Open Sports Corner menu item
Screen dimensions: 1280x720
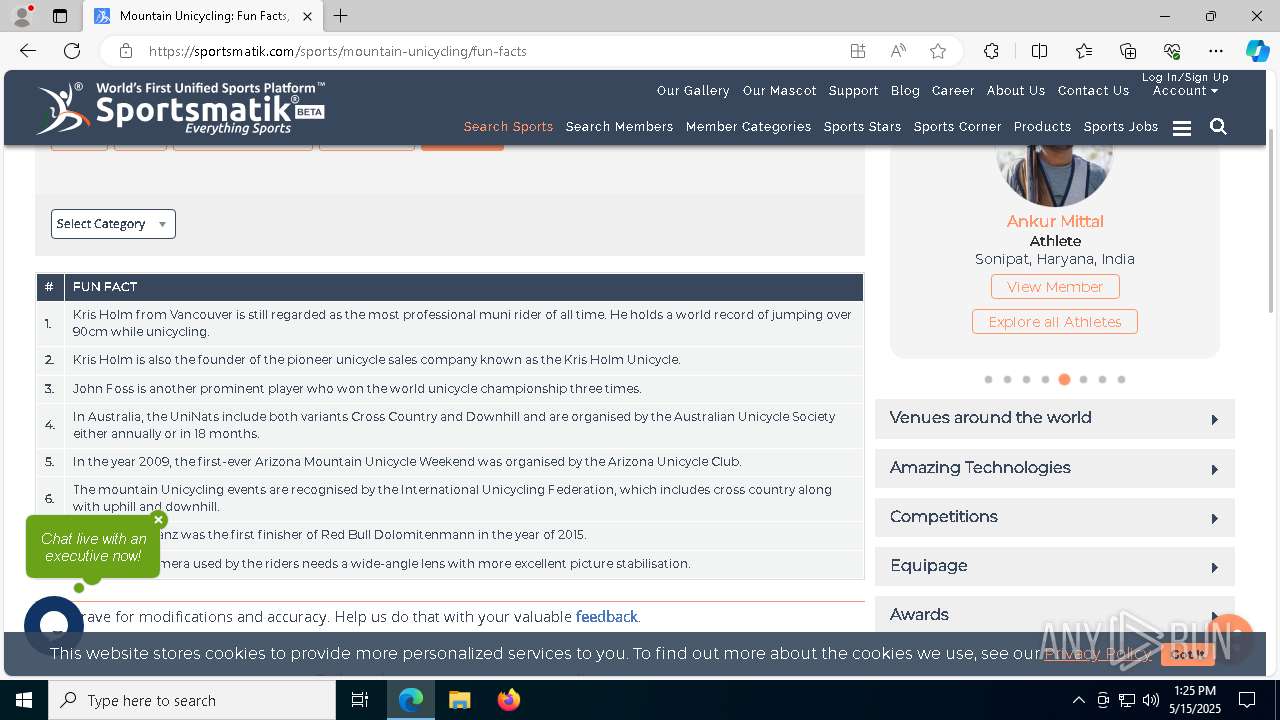pos(957,127)
